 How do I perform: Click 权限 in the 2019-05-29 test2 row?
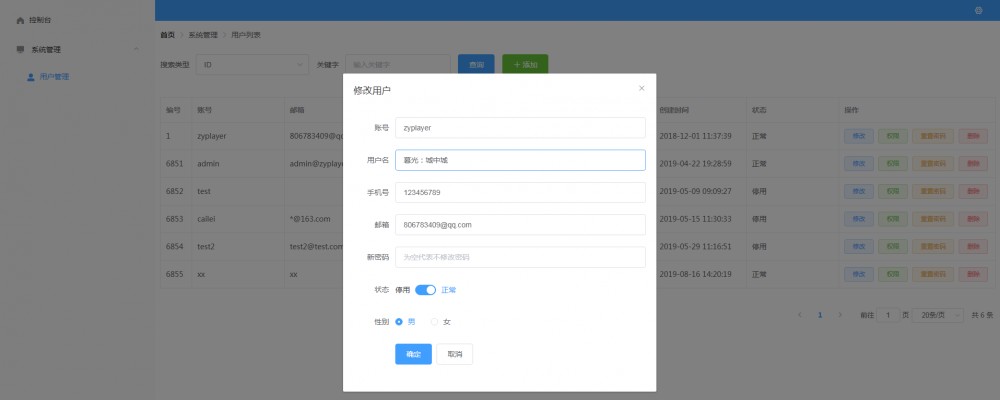893,246
